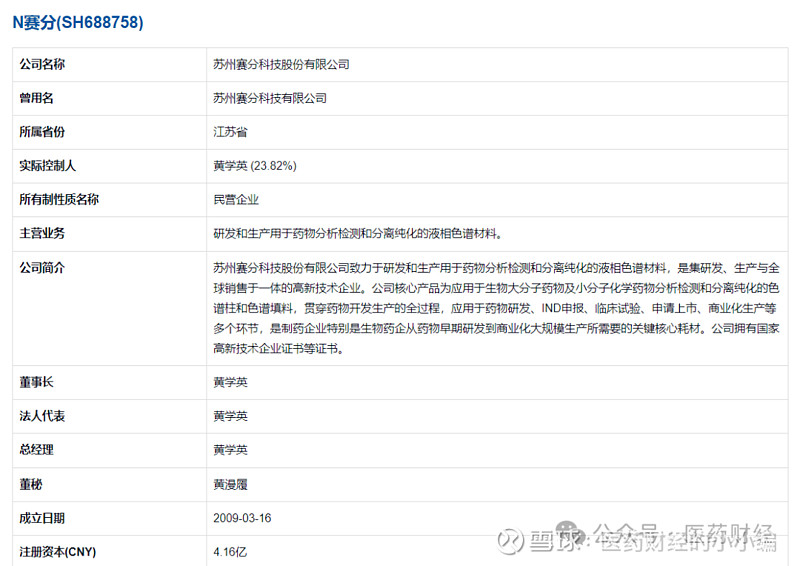Screen dimensions: 800x566
Task: Select 黄学英 in the 董事长 row
Action: (x=230, y=382)
